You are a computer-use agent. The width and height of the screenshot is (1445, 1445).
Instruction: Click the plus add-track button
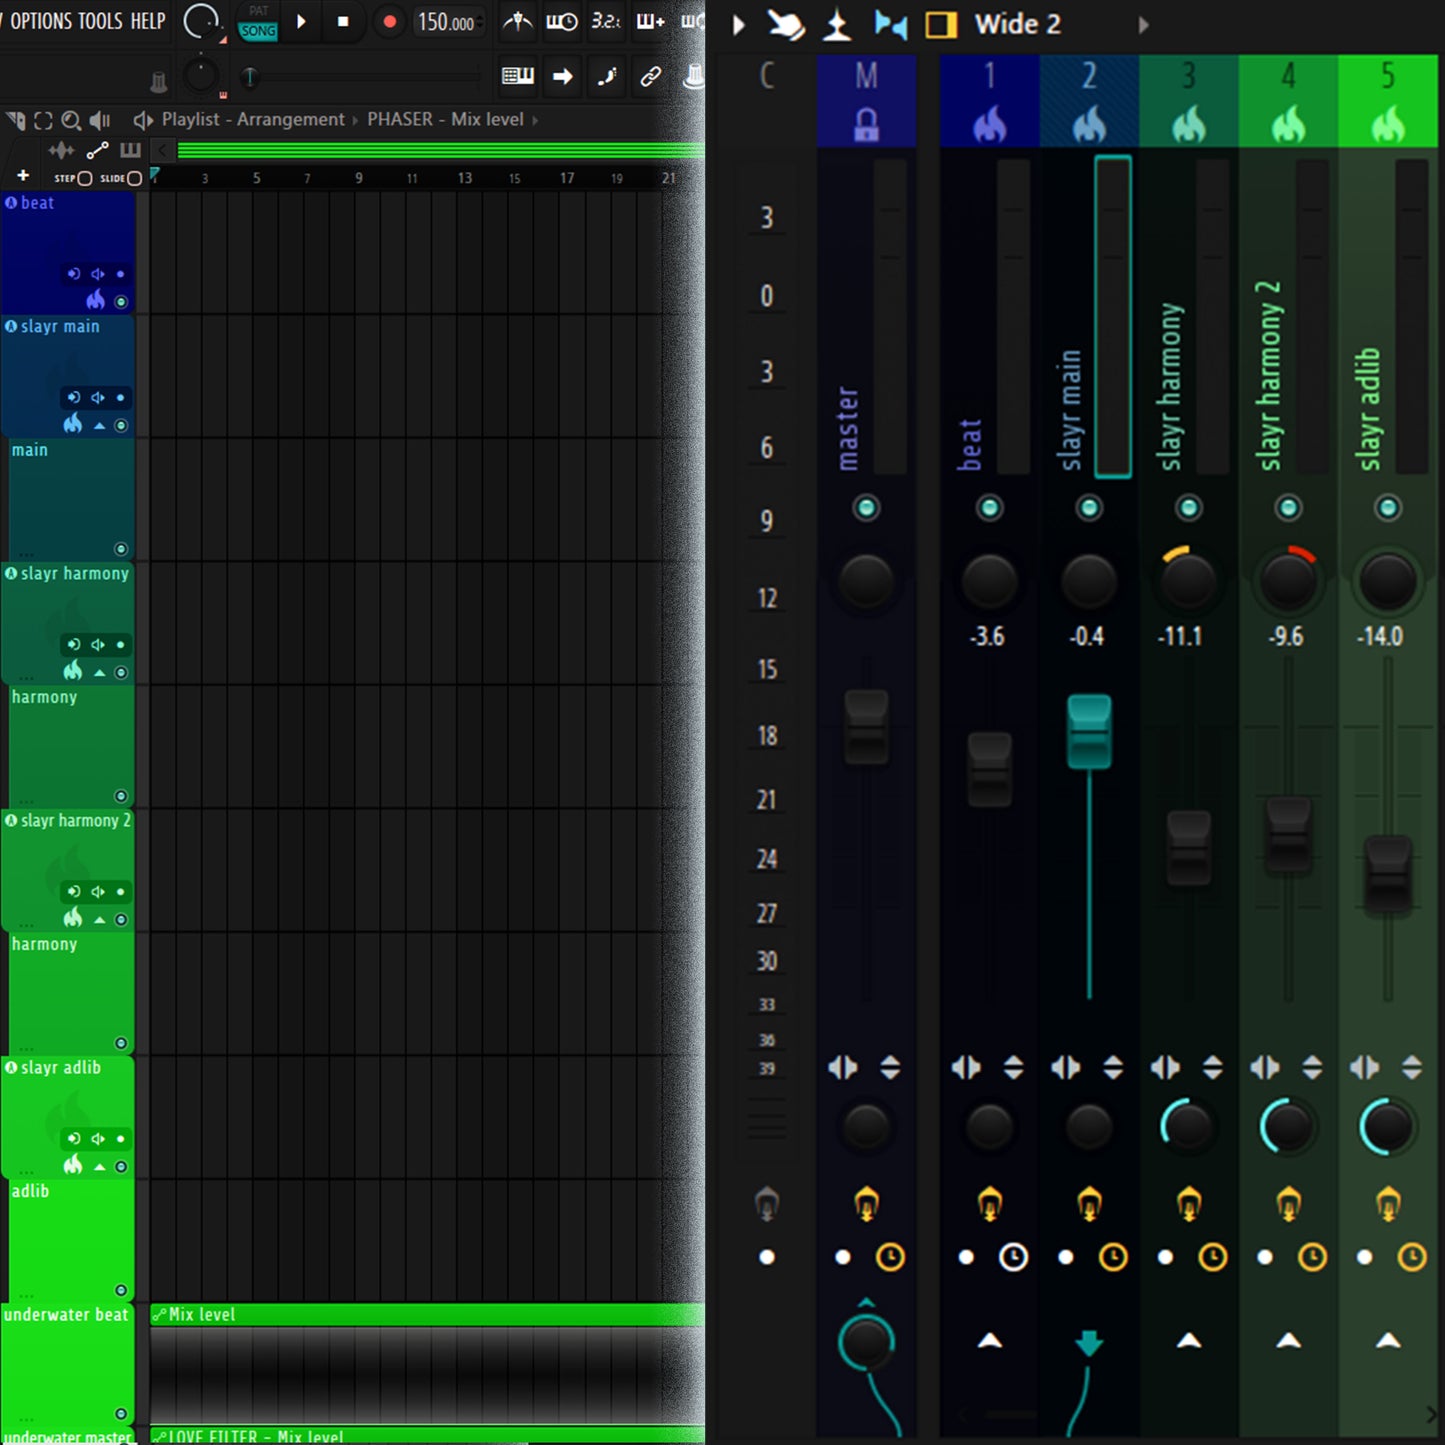pyautogui.click(x=23, y=176)
